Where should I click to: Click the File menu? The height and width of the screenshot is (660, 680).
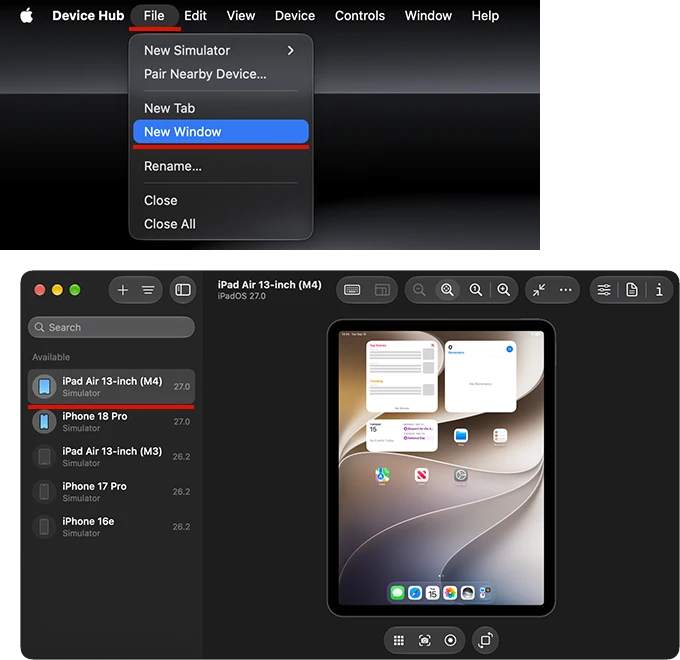(154, 16)
